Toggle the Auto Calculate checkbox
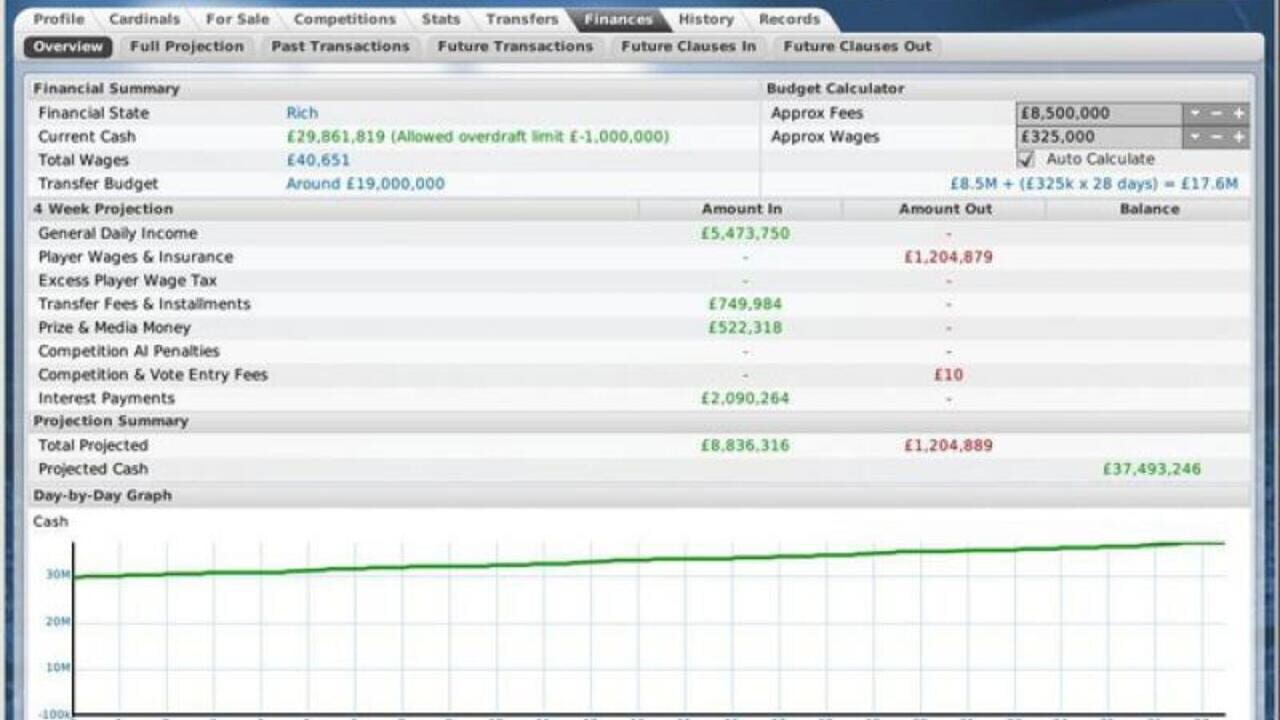The width and height of the screenshot is (1280, 720). coord(1025,160)
